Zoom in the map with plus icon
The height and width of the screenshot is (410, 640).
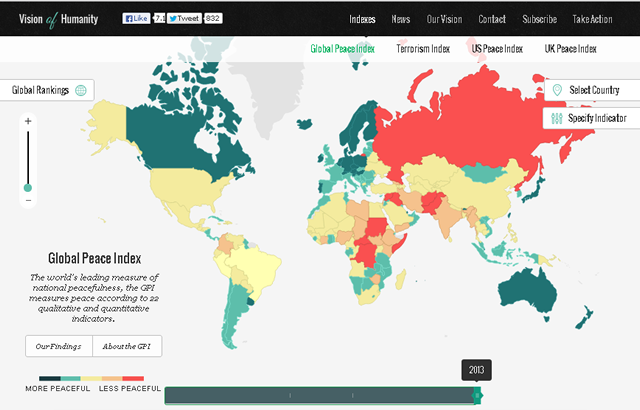[28, 121]
